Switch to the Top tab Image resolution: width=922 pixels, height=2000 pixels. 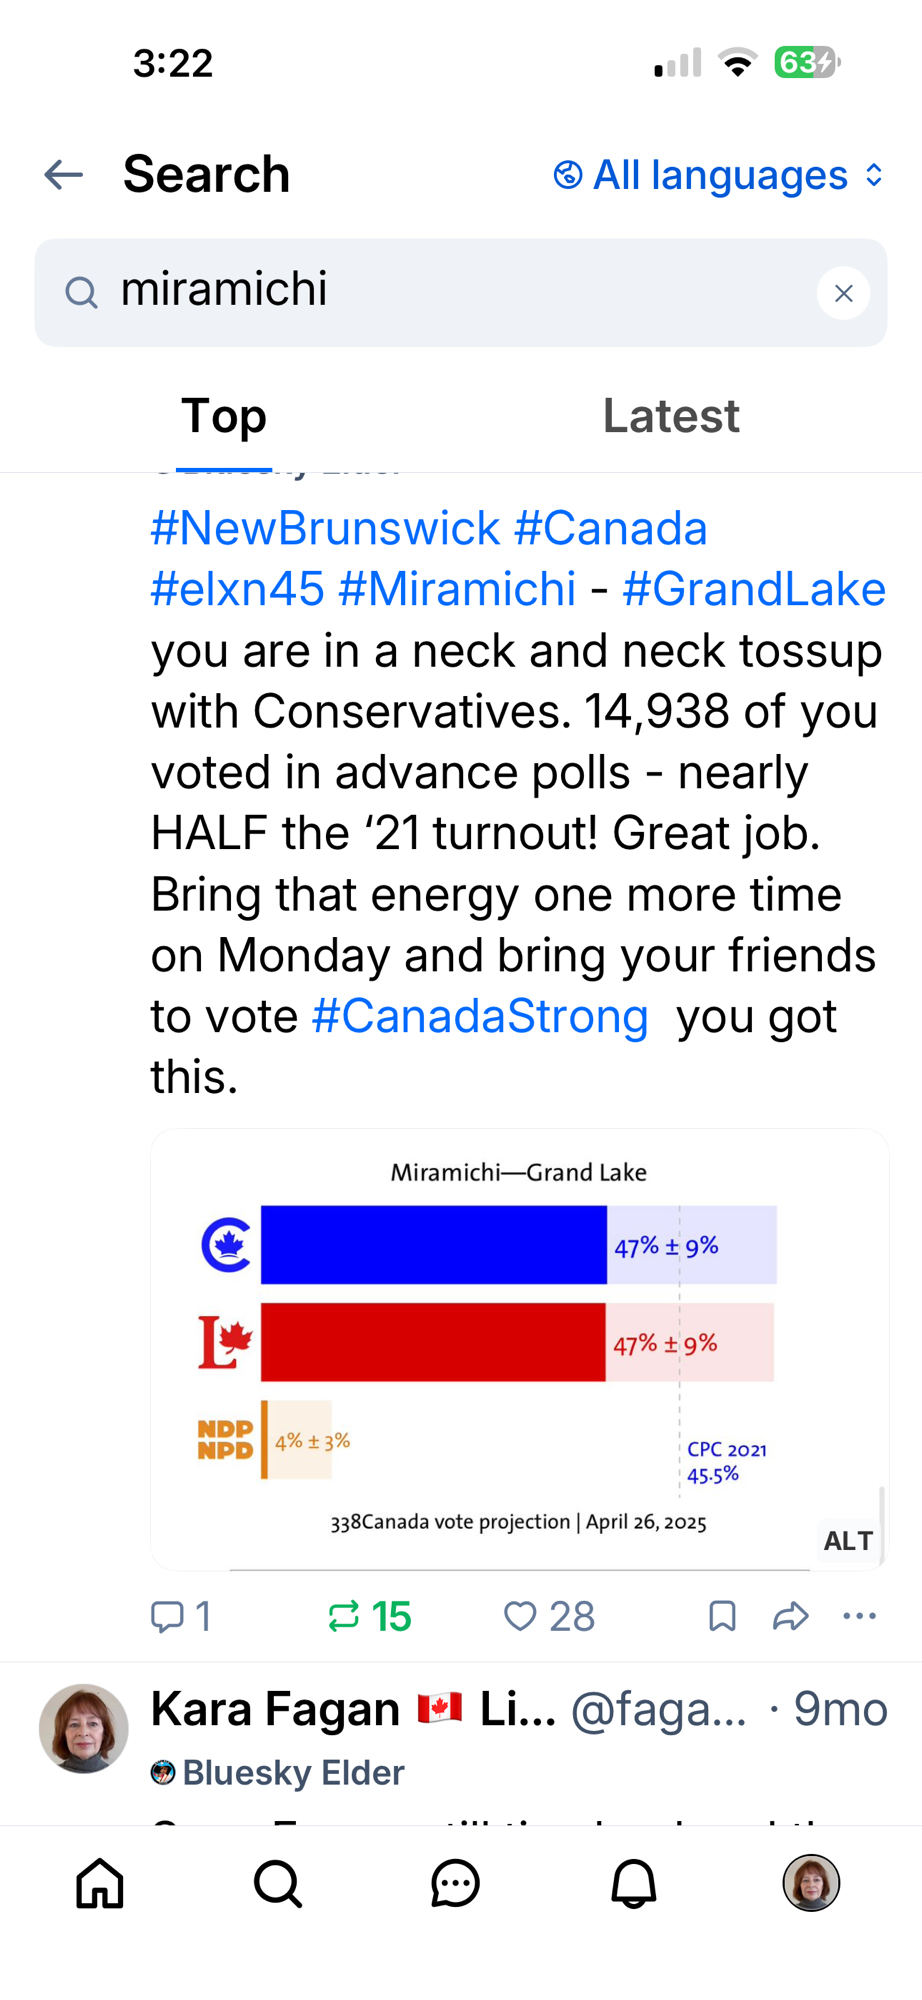click(224, 417)
